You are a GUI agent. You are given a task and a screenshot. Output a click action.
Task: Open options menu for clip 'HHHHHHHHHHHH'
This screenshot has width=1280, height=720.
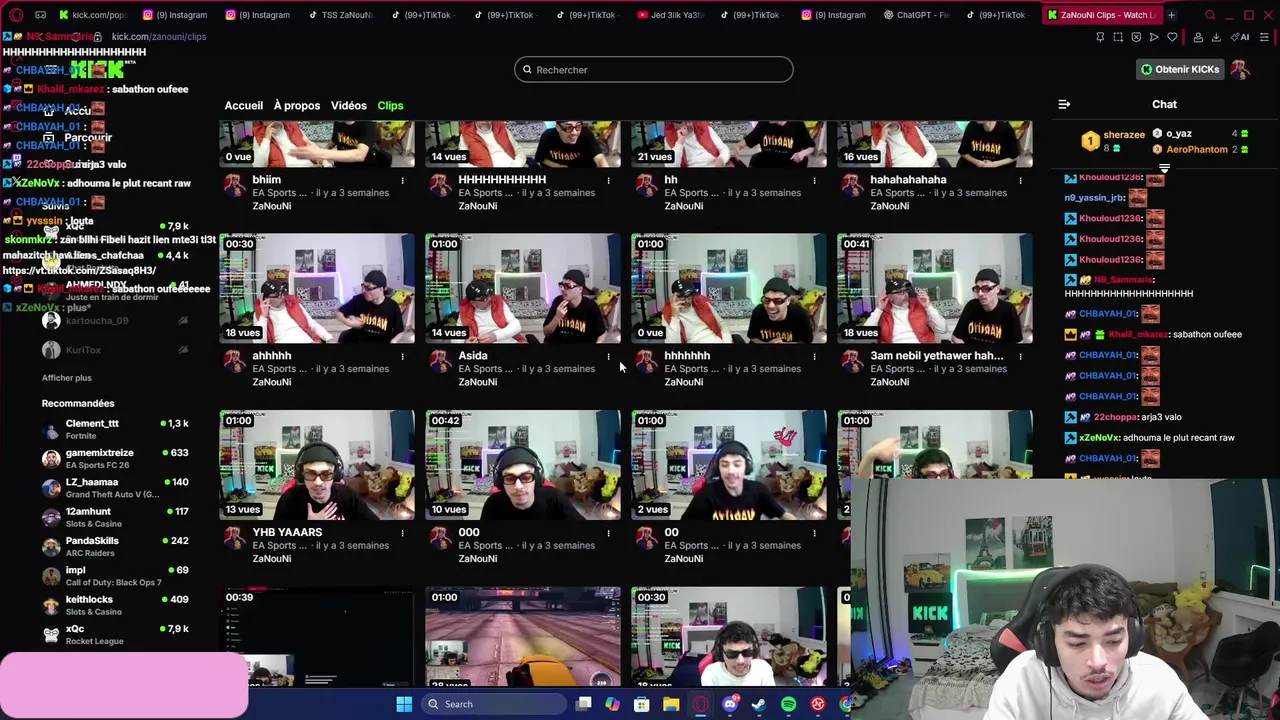coord(608,180)
